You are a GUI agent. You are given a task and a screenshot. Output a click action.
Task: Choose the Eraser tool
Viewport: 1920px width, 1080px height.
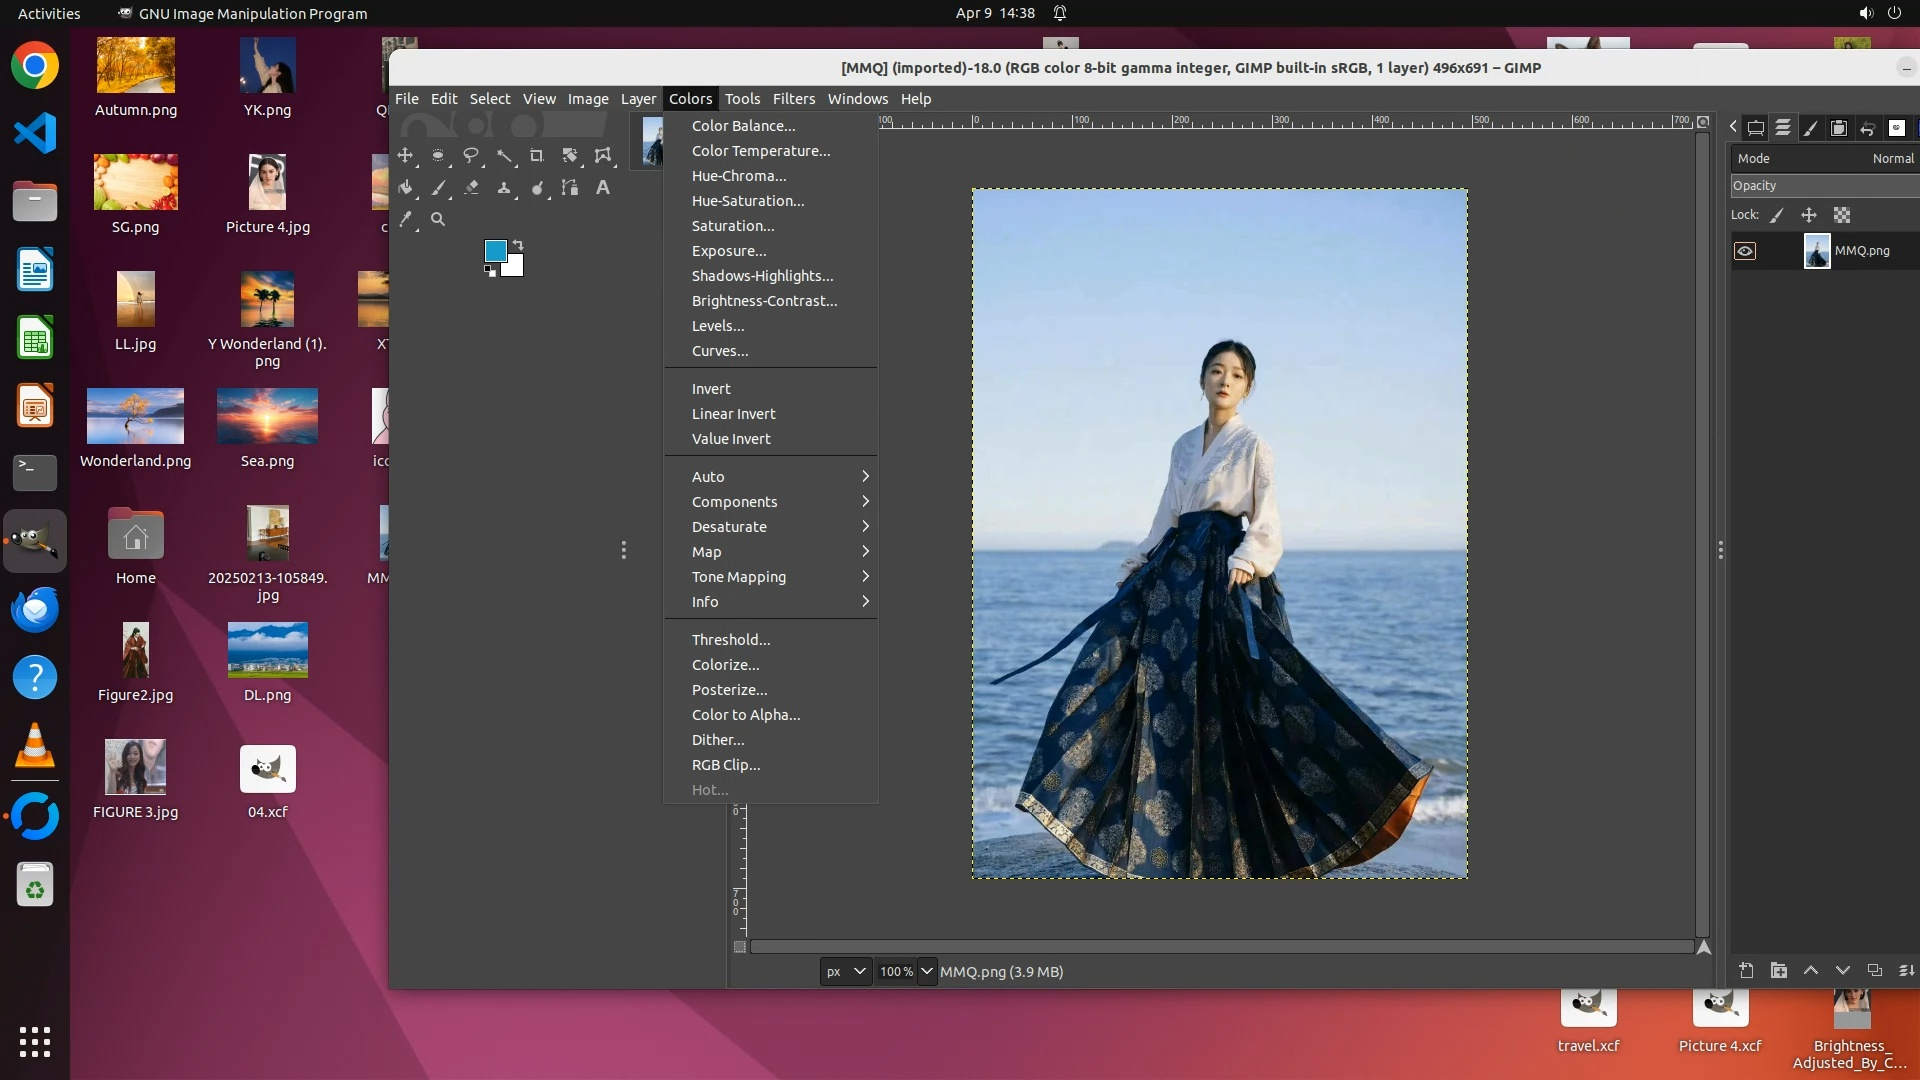[471, 187]
